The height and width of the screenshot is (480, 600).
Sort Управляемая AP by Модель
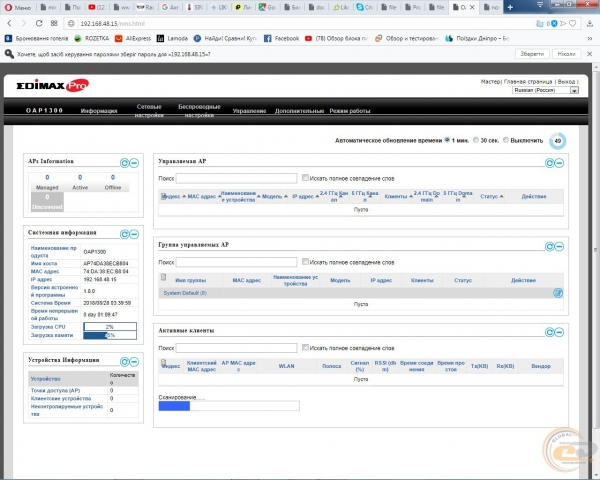(272, 196)
